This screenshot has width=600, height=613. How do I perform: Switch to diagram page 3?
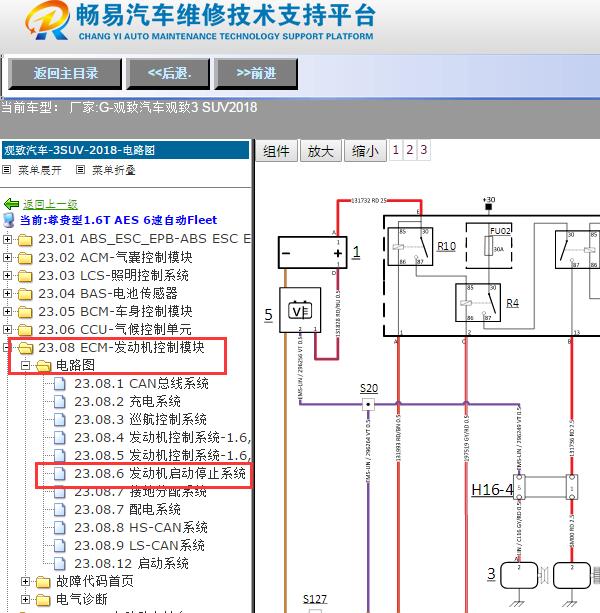[424, 150]
